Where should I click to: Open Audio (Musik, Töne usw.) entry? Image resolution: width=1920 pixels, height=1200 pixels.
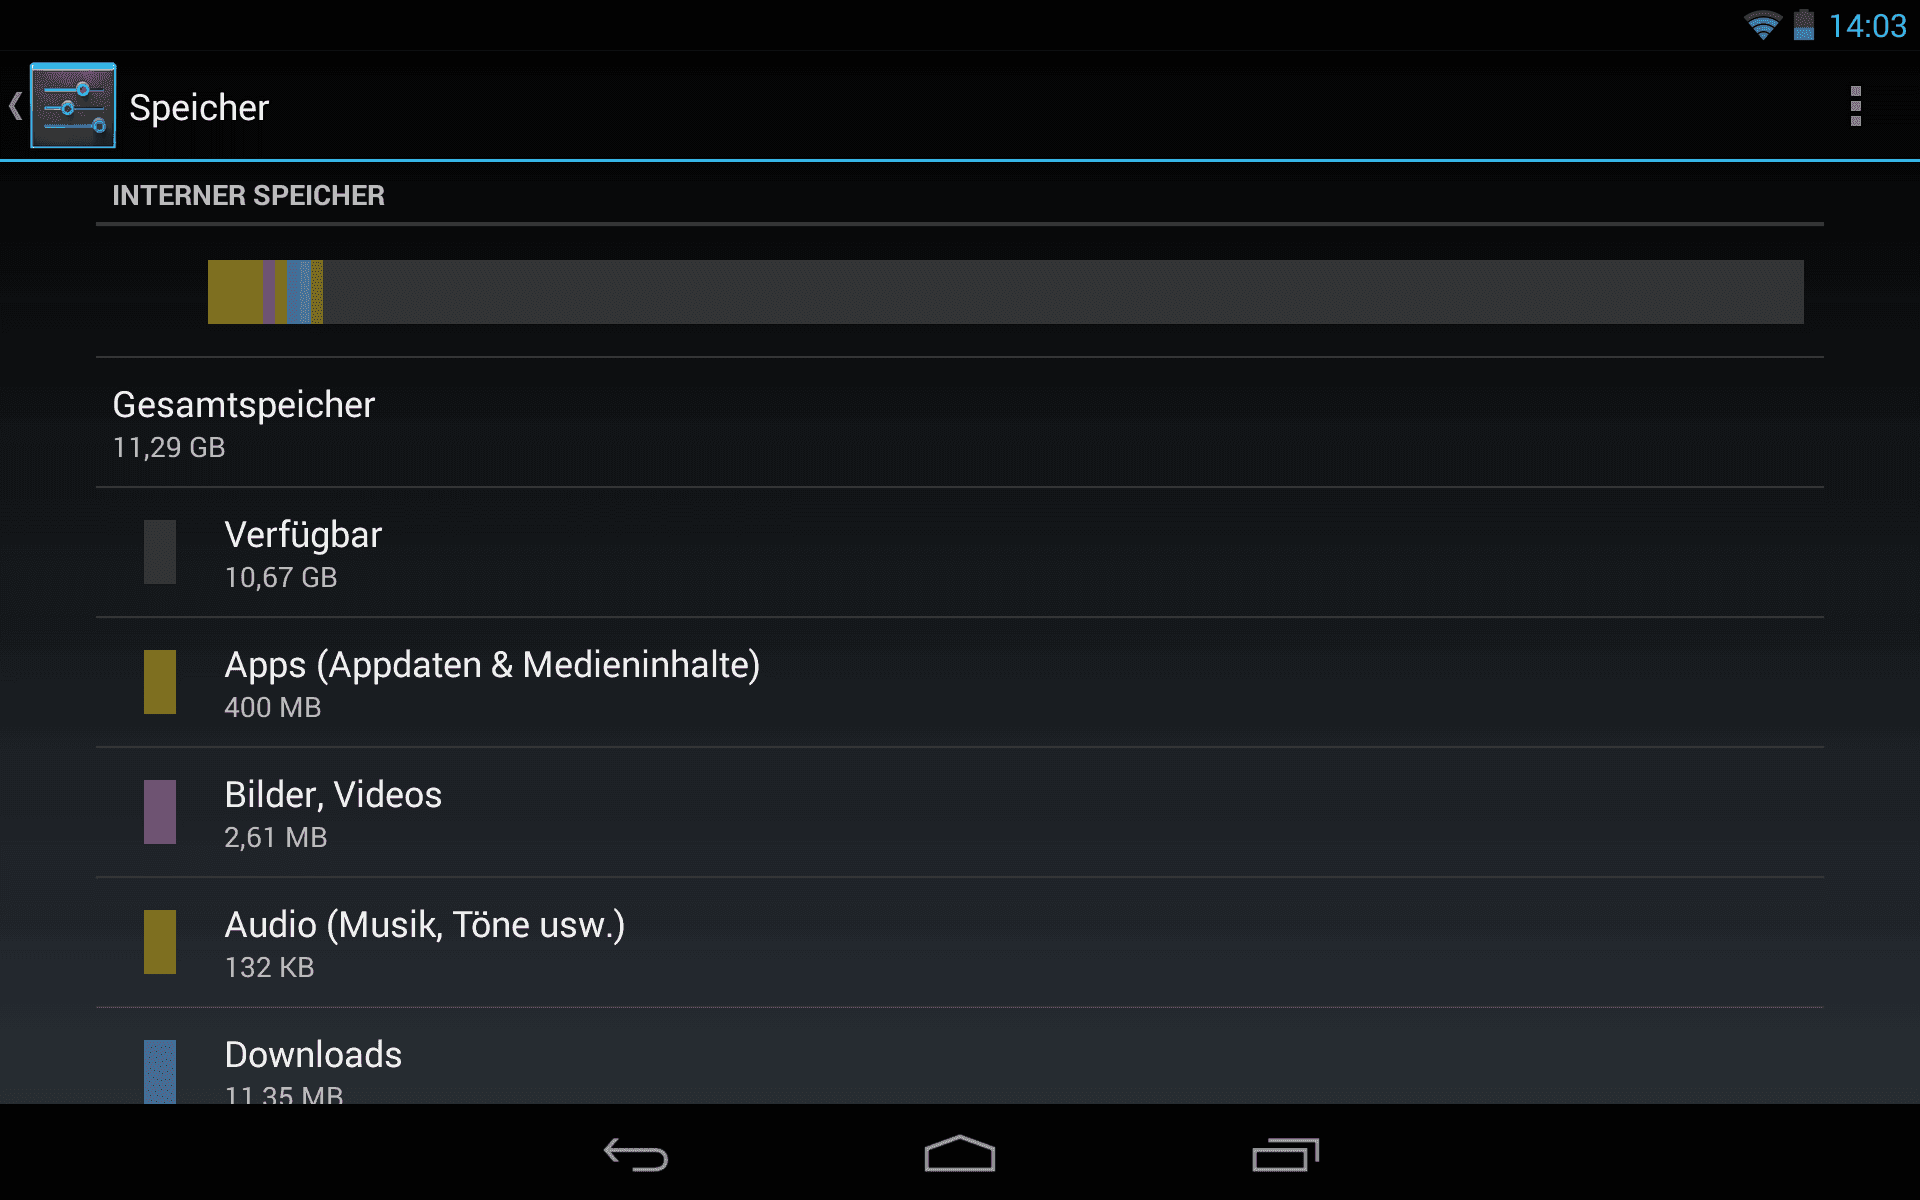[960, 942]
